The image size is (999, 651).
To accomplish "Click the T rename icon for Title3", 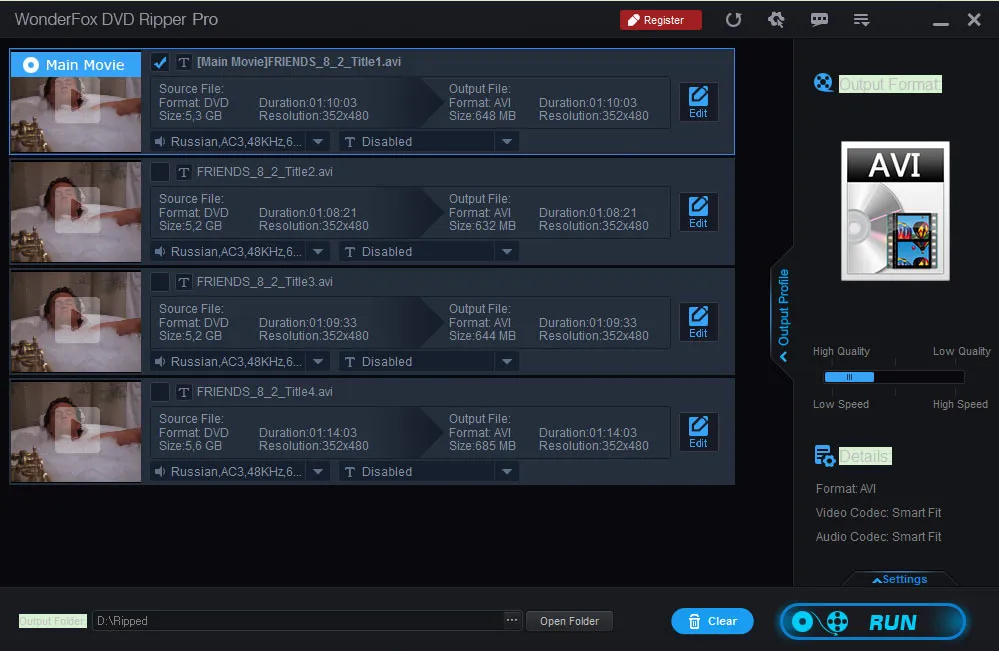I will click(183, 282).
